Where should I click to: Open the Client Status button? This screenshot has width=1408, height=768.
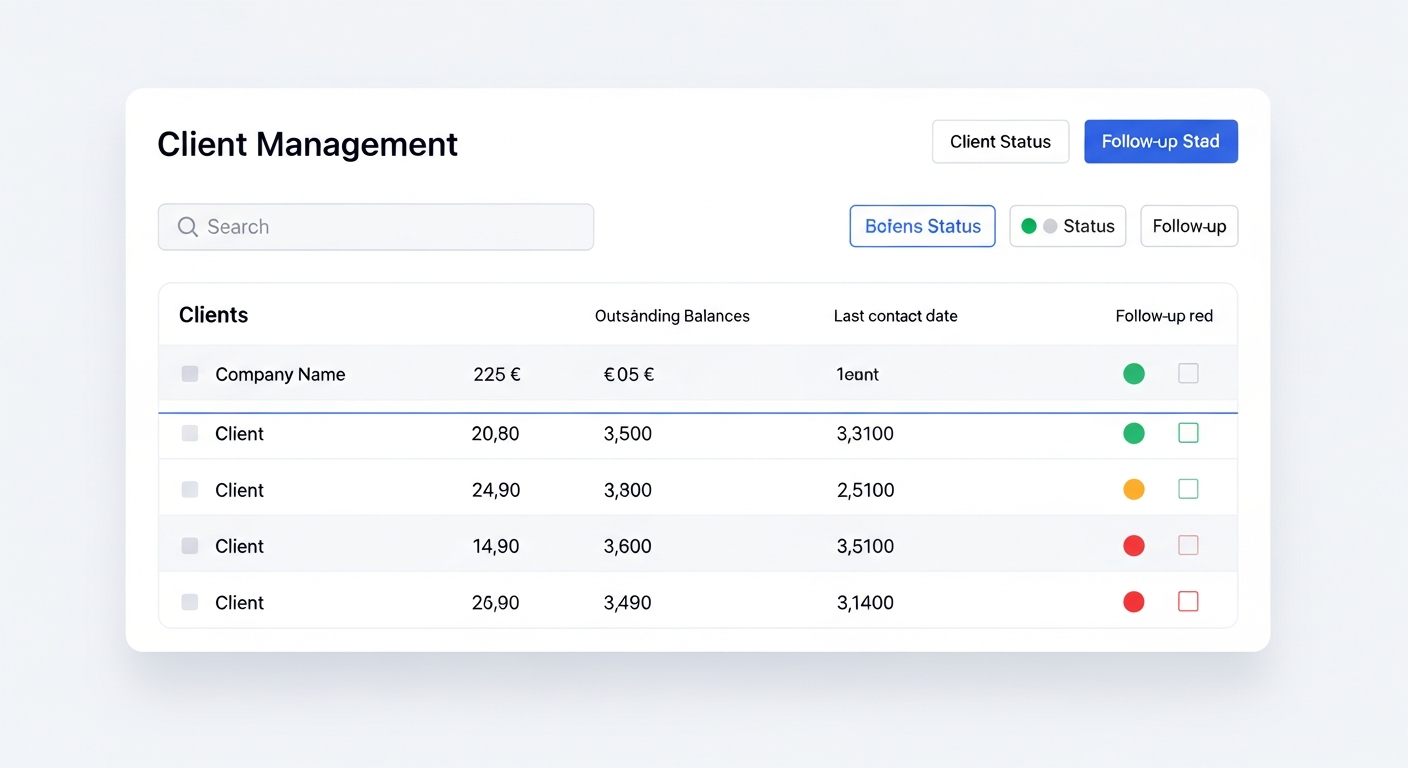pos(1000,142)
